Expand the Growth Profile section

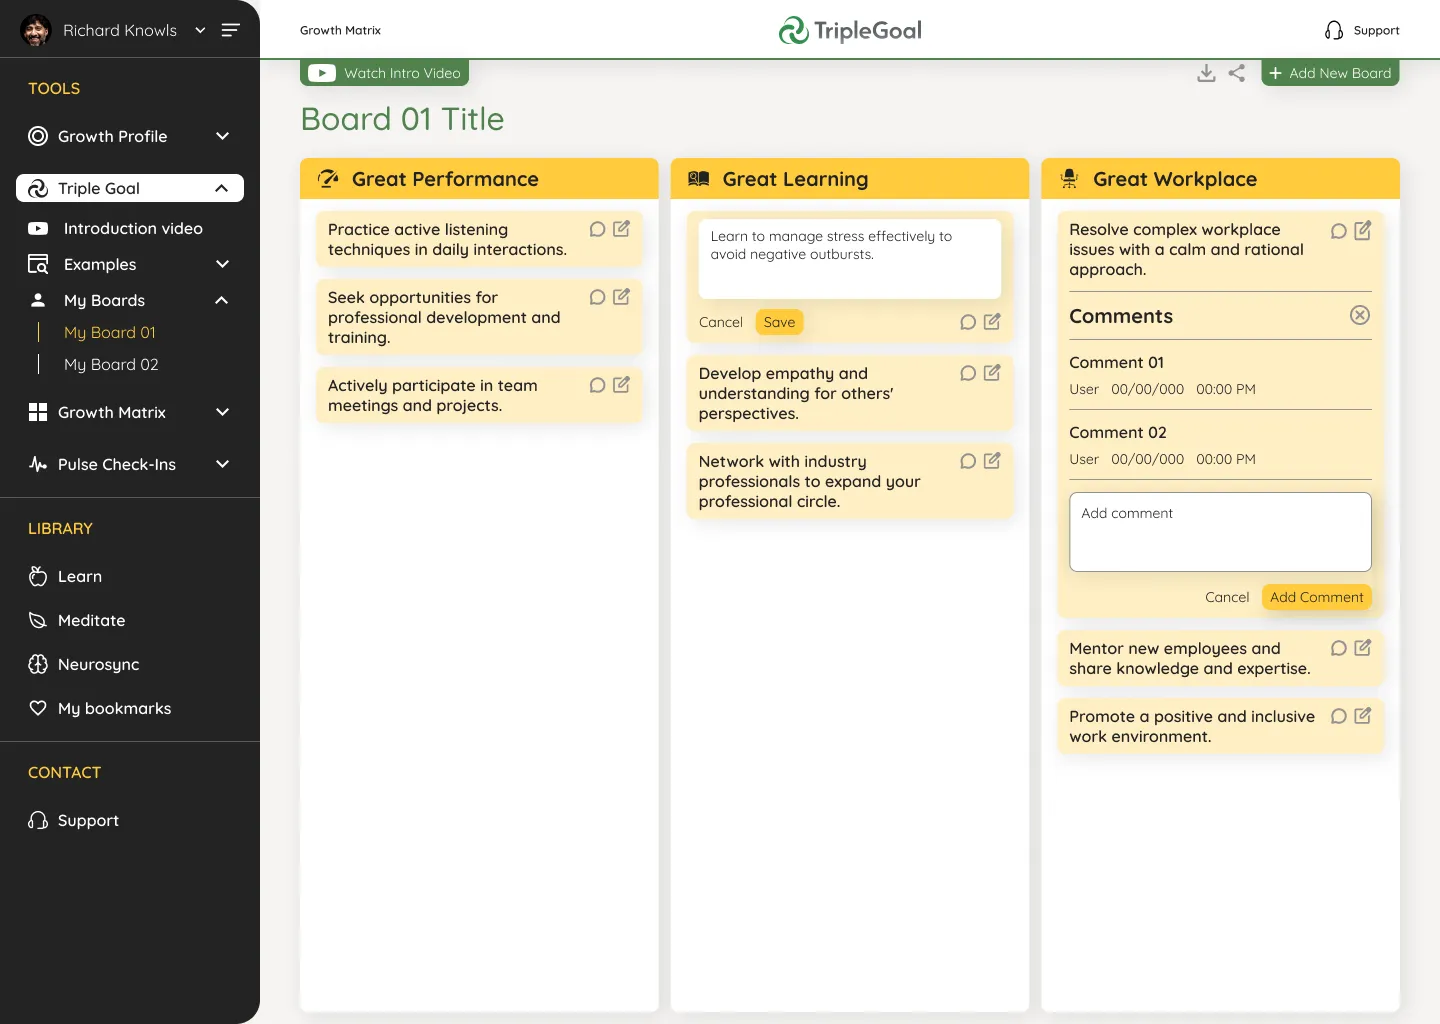222,136
